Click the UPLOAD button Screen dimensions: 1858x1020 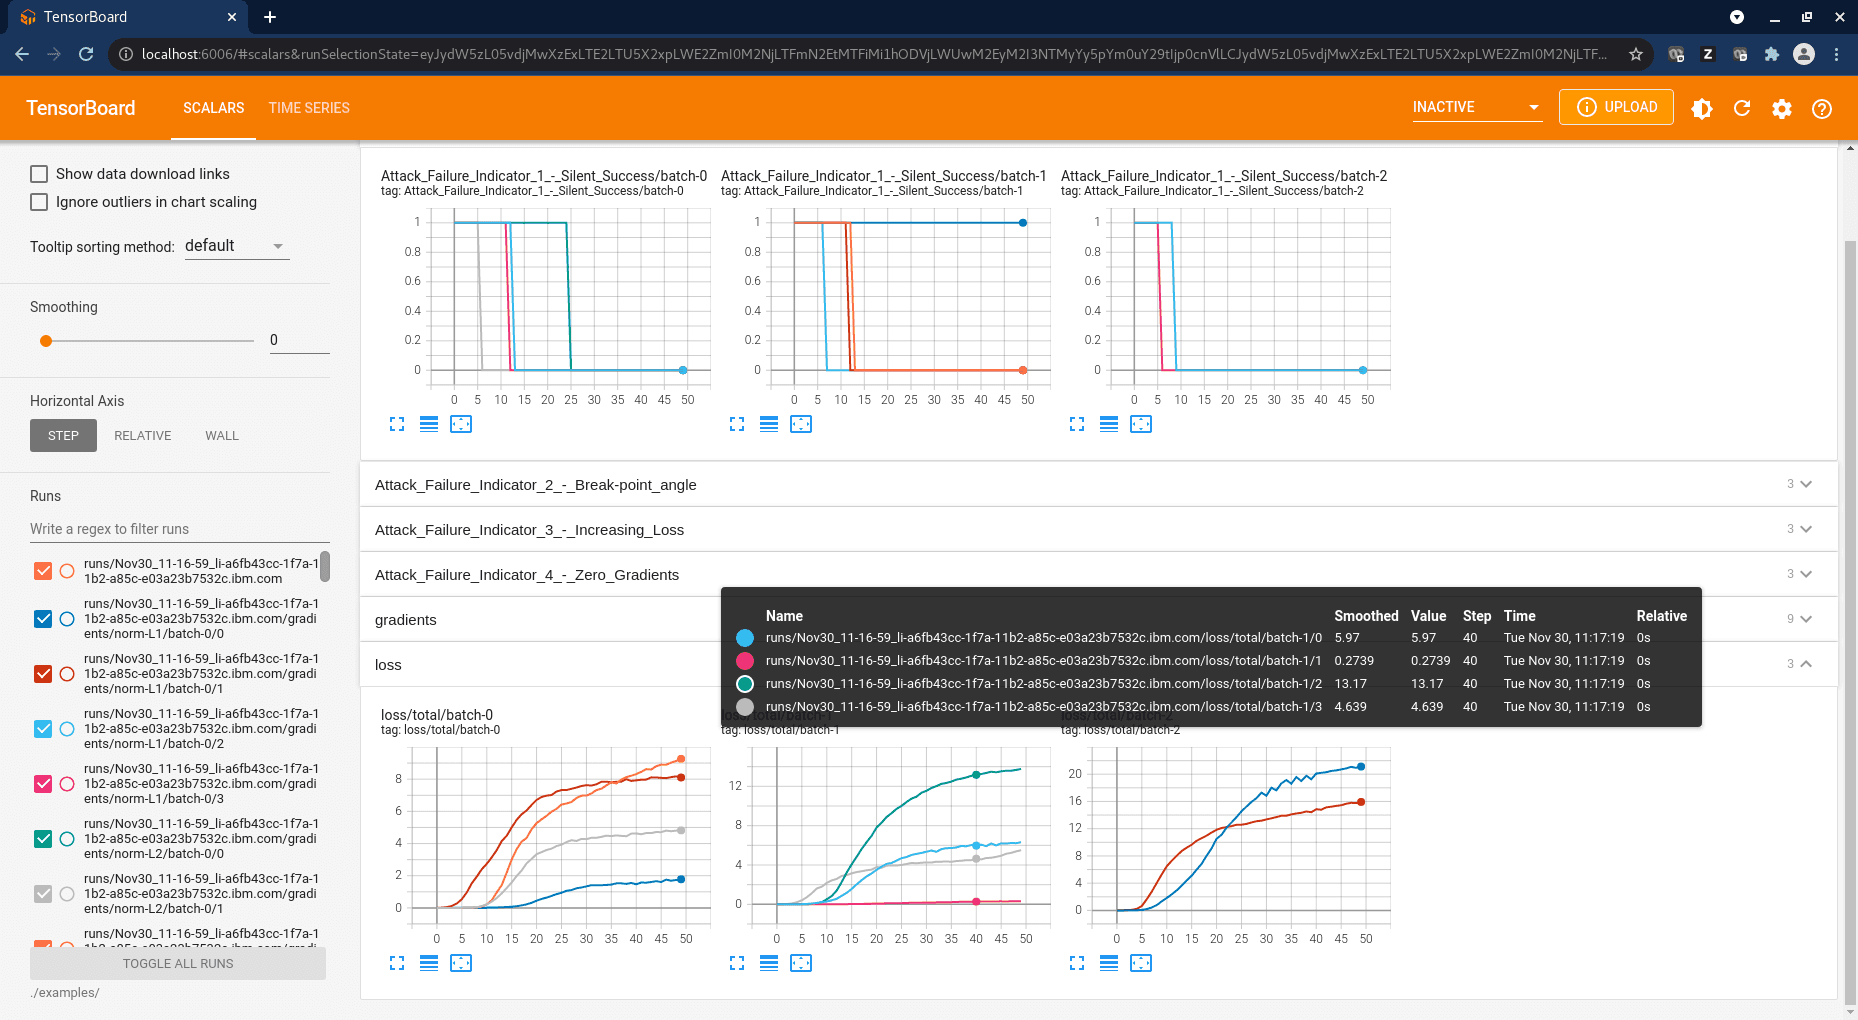click(x=1616, y=107)
